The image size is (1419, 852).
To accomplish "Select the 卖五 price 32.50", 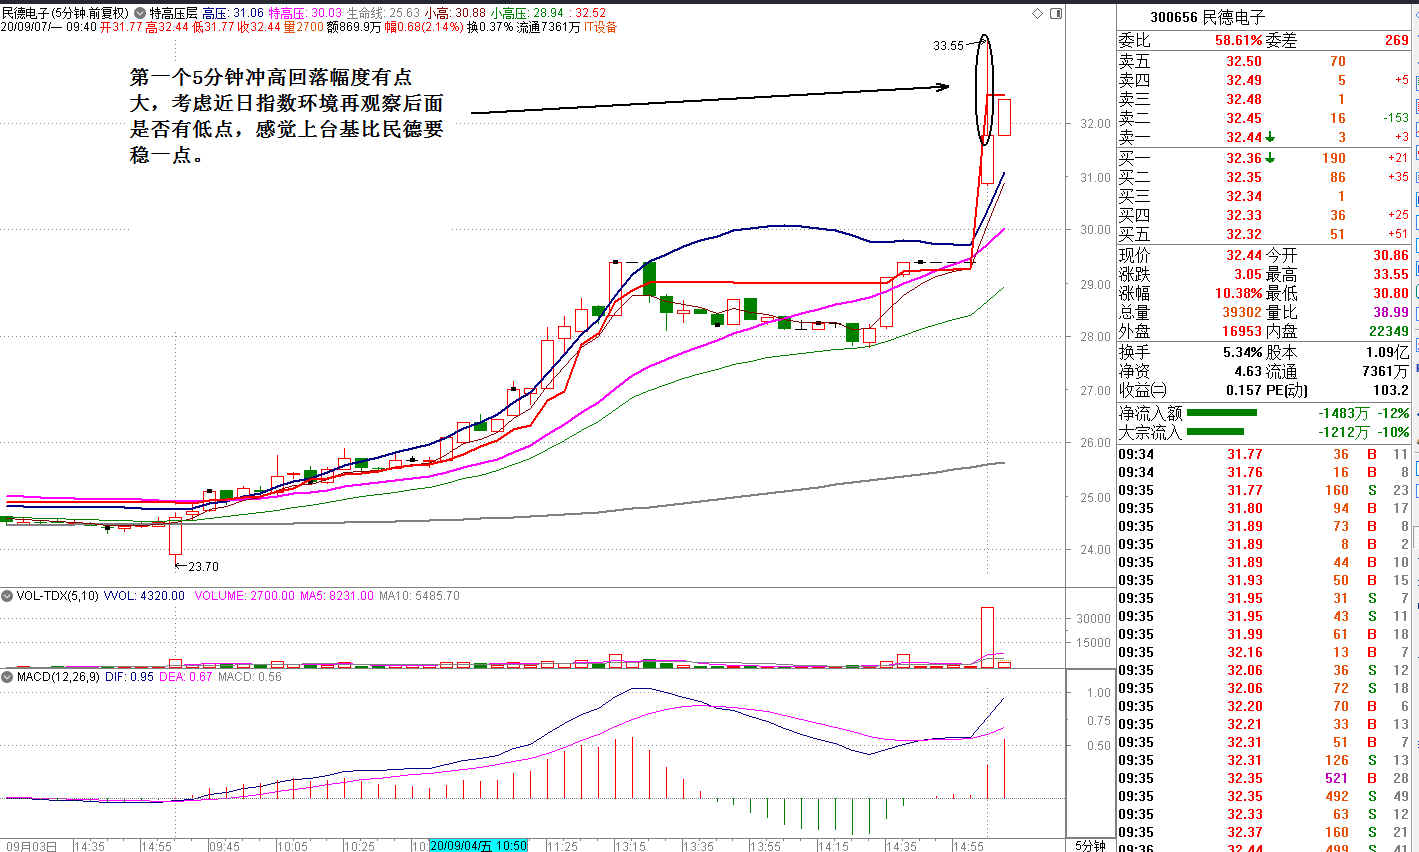I will point(1244,61).
